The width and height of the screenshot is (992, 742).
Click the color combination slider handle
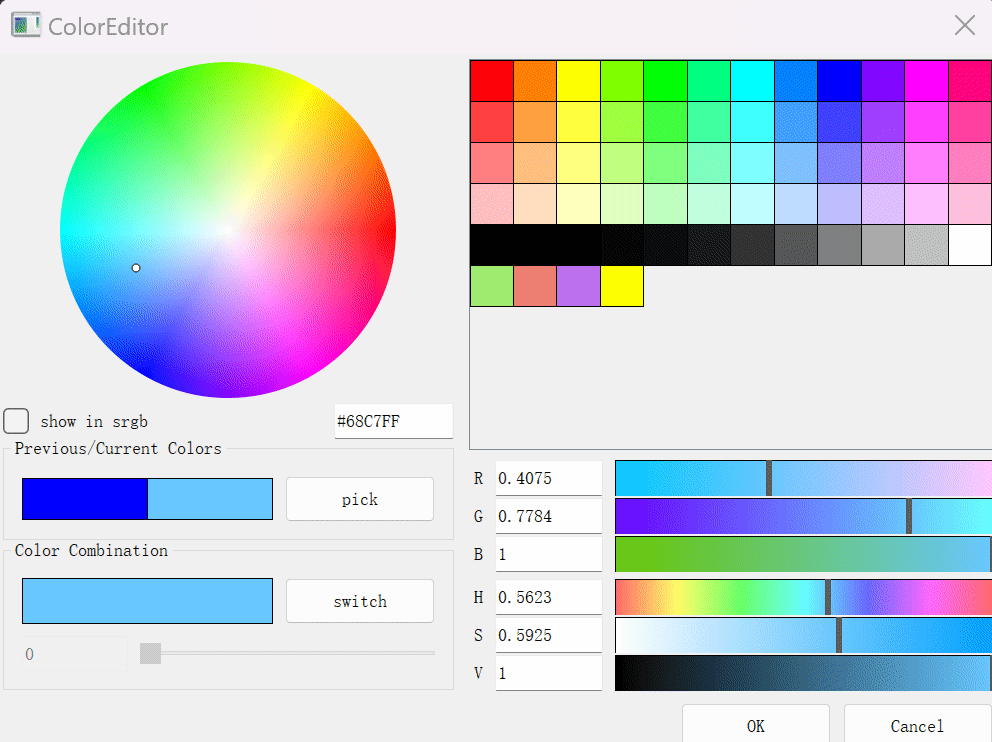[151, 653]
